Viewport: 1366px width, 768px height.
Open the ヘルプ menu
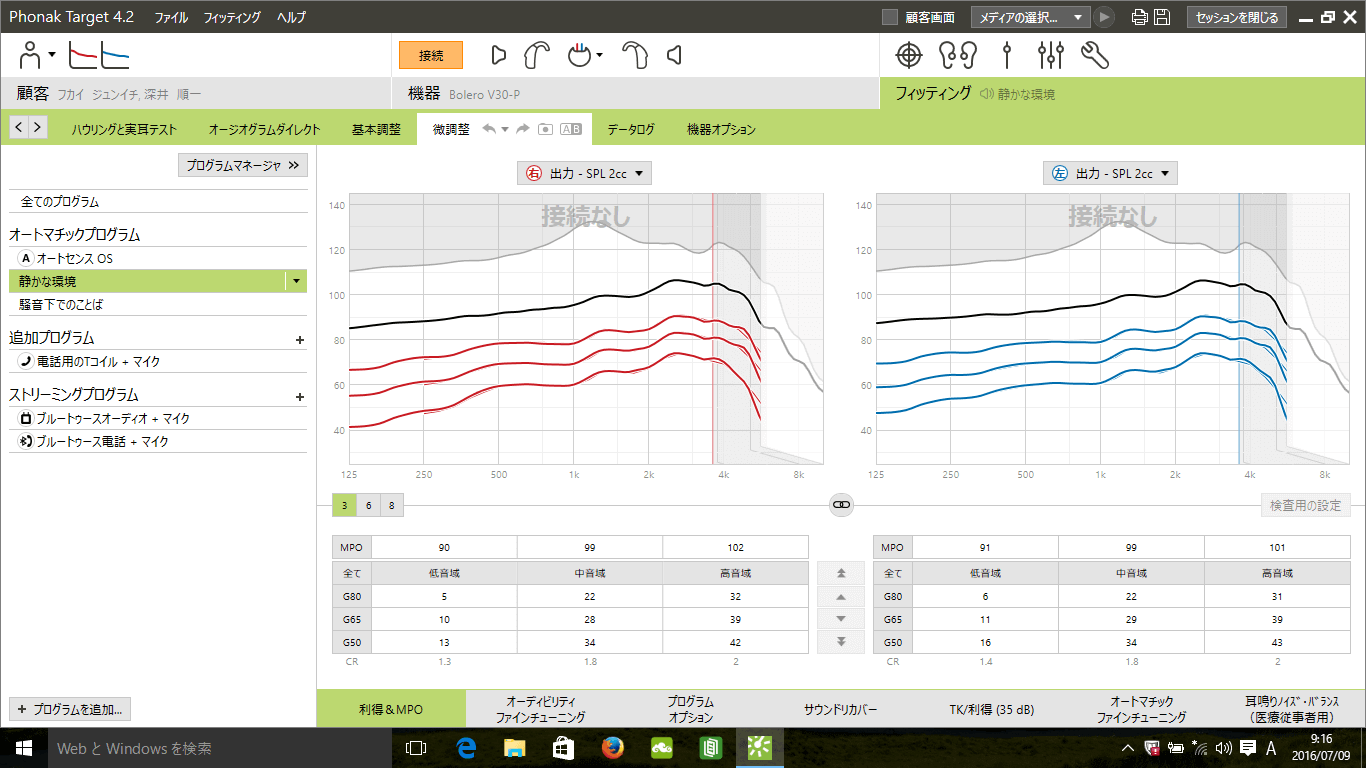click(291, 17)
